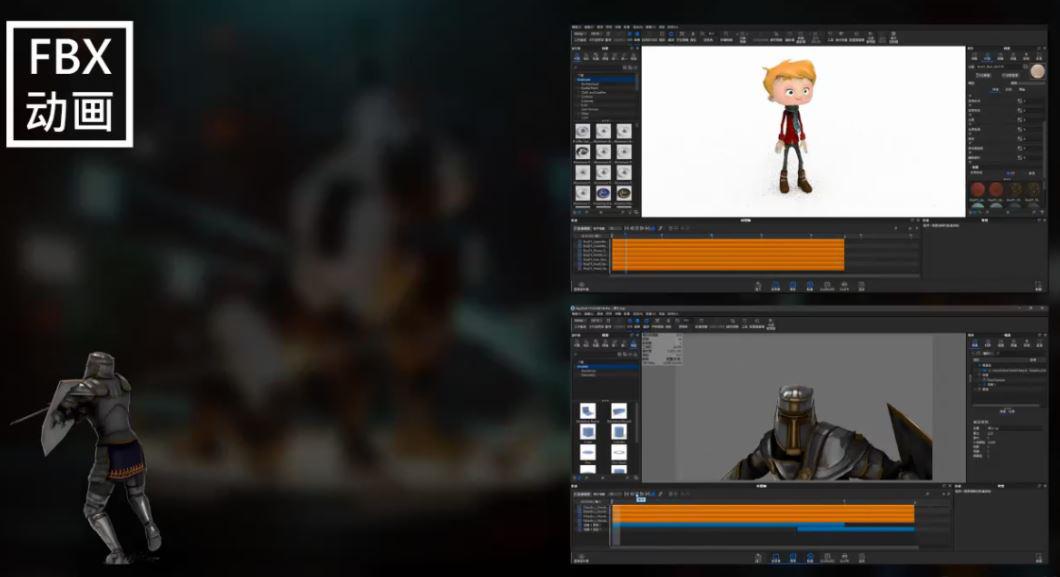This screenshot has width=1060, height=577.
Task: Toggle Project icon in the knight window's bottom toolbar
Action: tap(793, 556)
